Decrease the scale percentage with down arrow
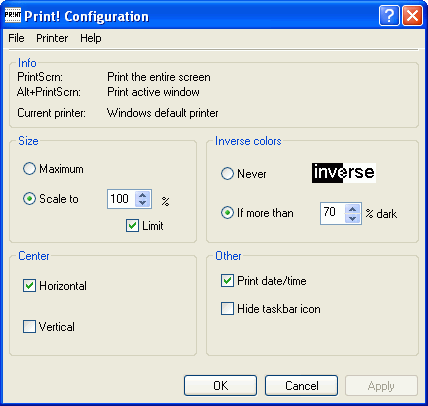The height and width of the screenshot is (406, 428). point(143,203)
